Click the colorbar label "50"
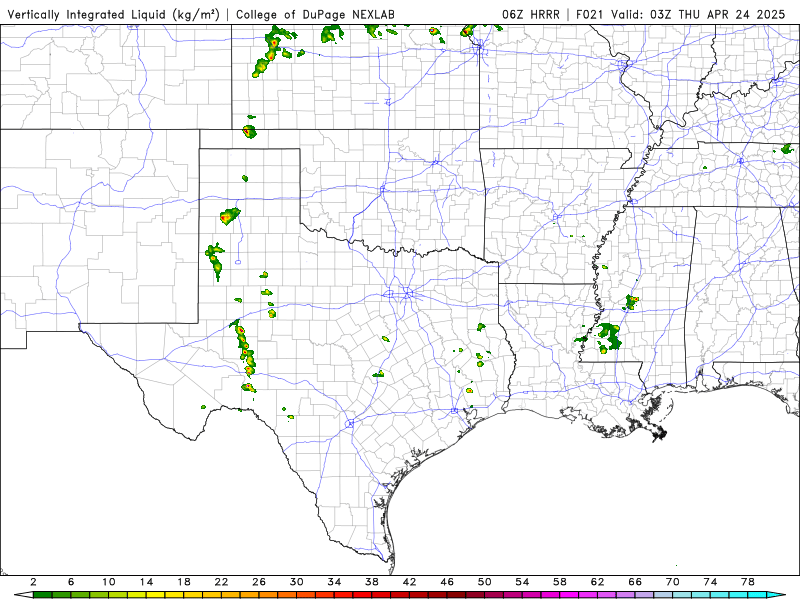 [485, 582]
